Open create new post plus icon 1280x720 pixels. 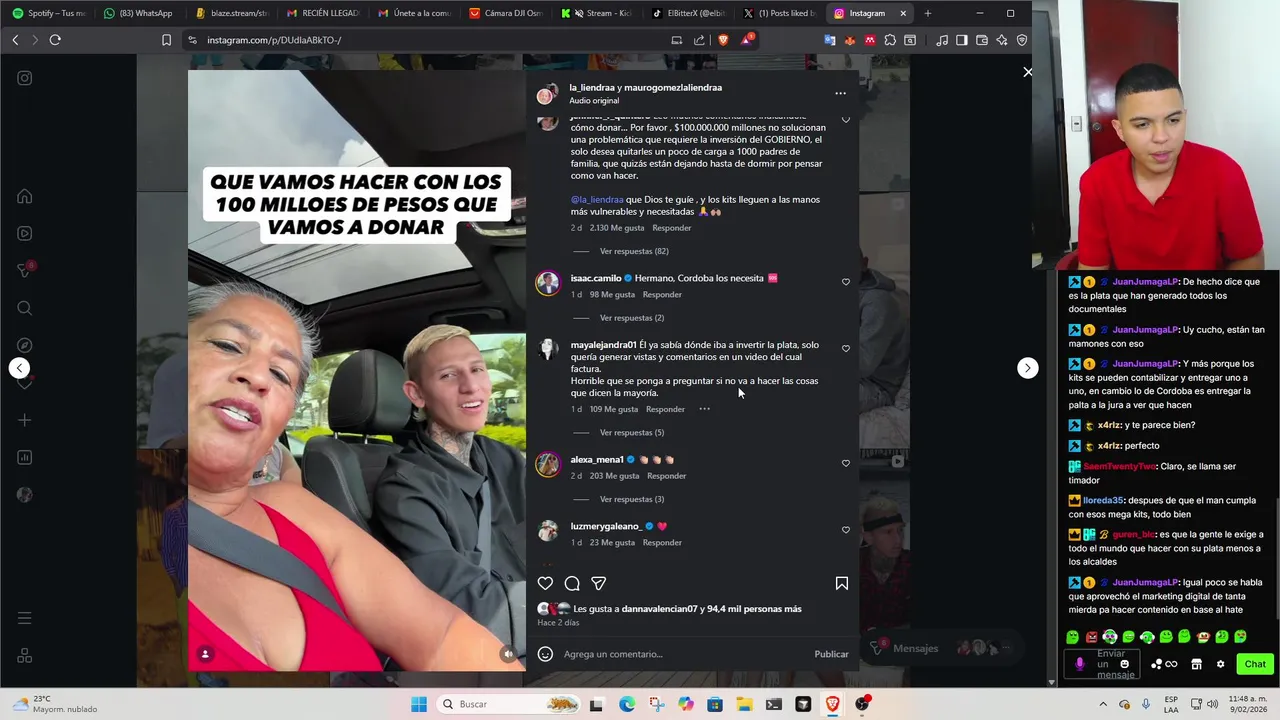click(x=24, y=420)
